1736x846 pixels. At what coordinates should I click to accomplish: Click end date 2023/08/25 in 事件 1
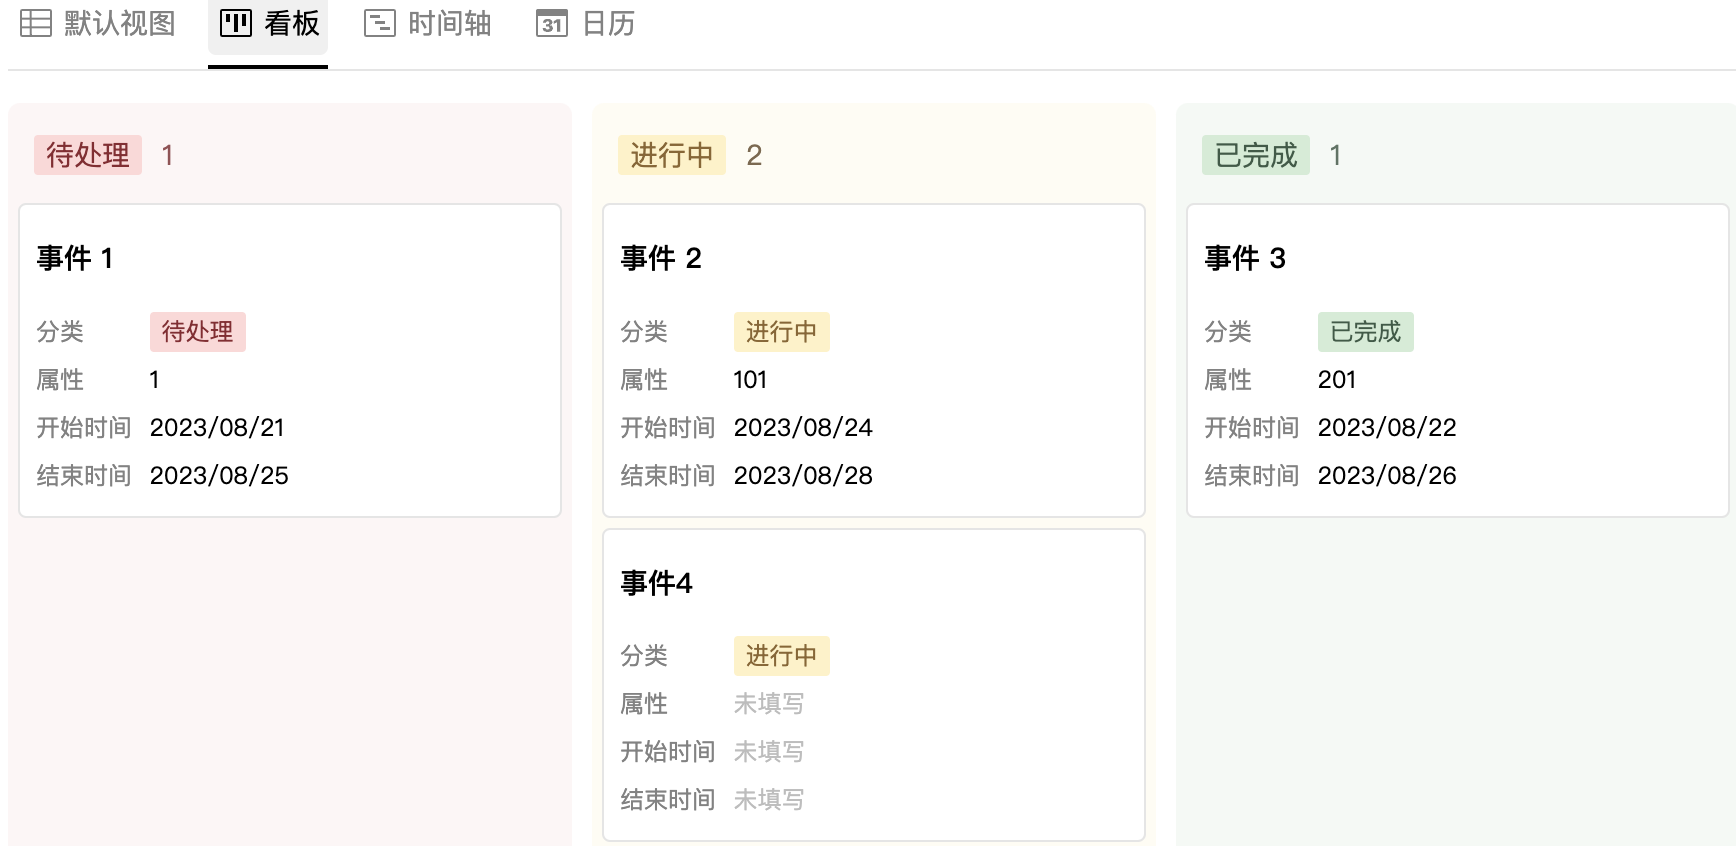[219, 476]
